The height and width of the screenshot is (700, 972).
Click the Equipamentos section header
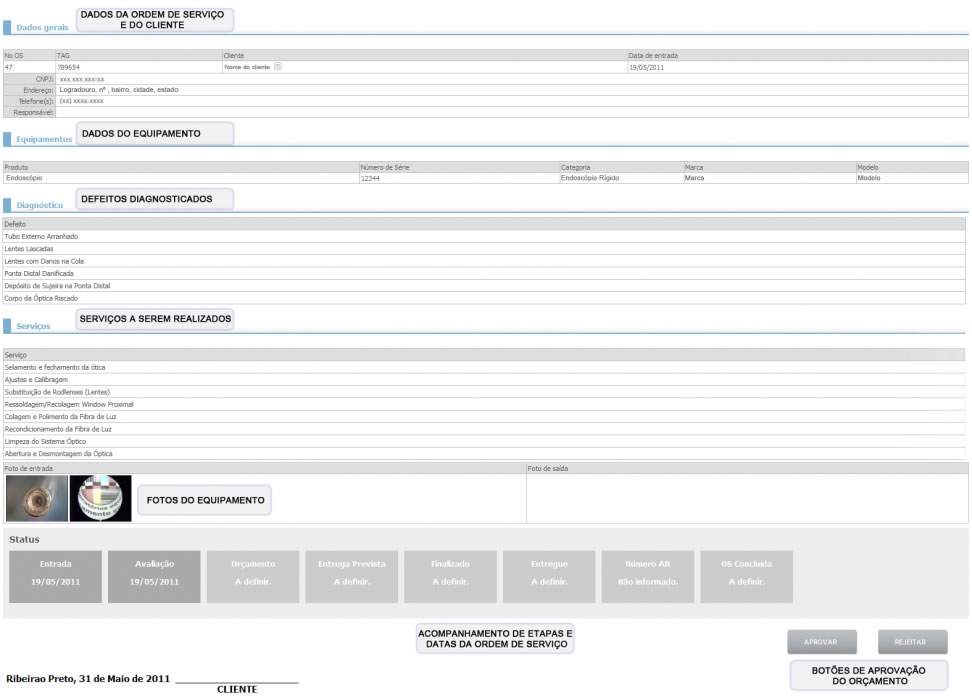(44, 141)
